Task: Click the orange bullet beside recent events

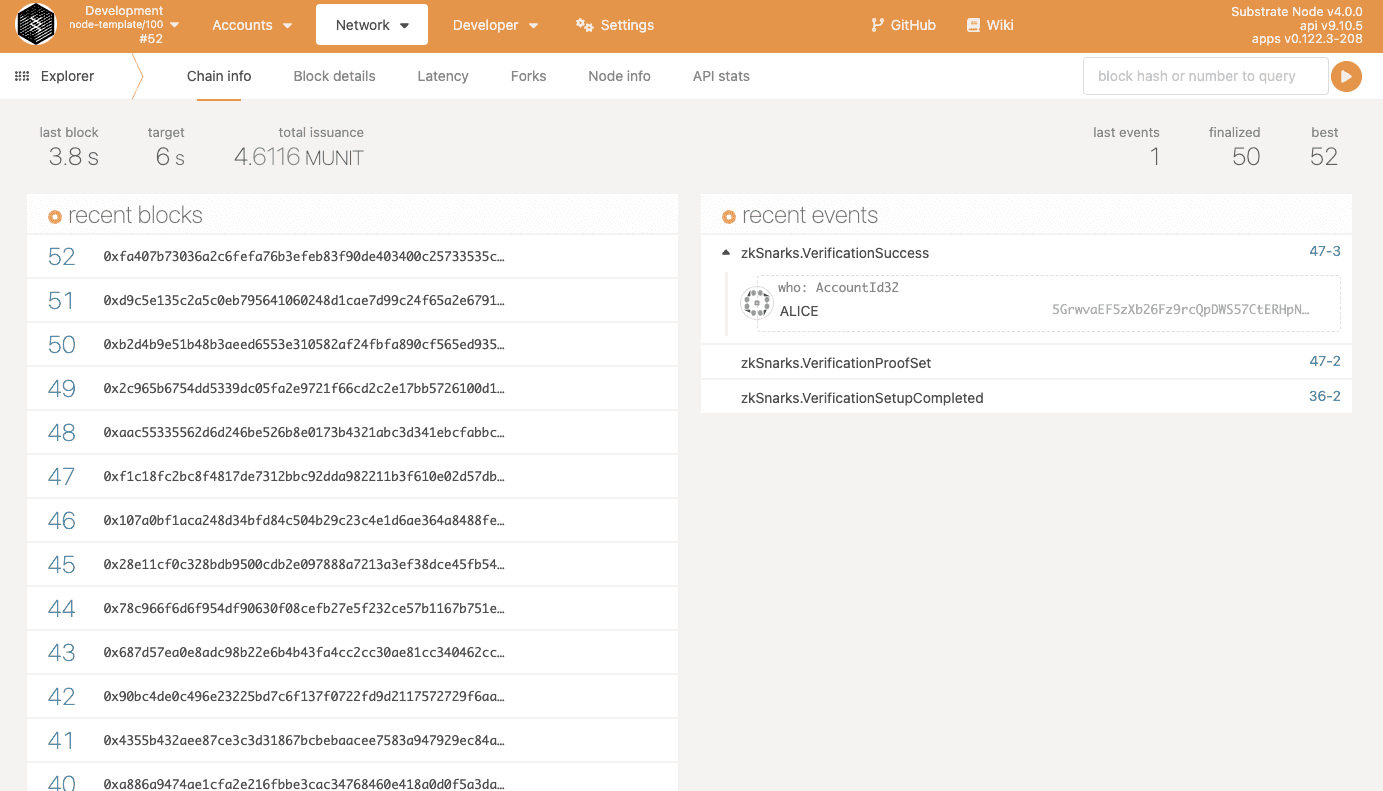Action: tap(730, 214)
